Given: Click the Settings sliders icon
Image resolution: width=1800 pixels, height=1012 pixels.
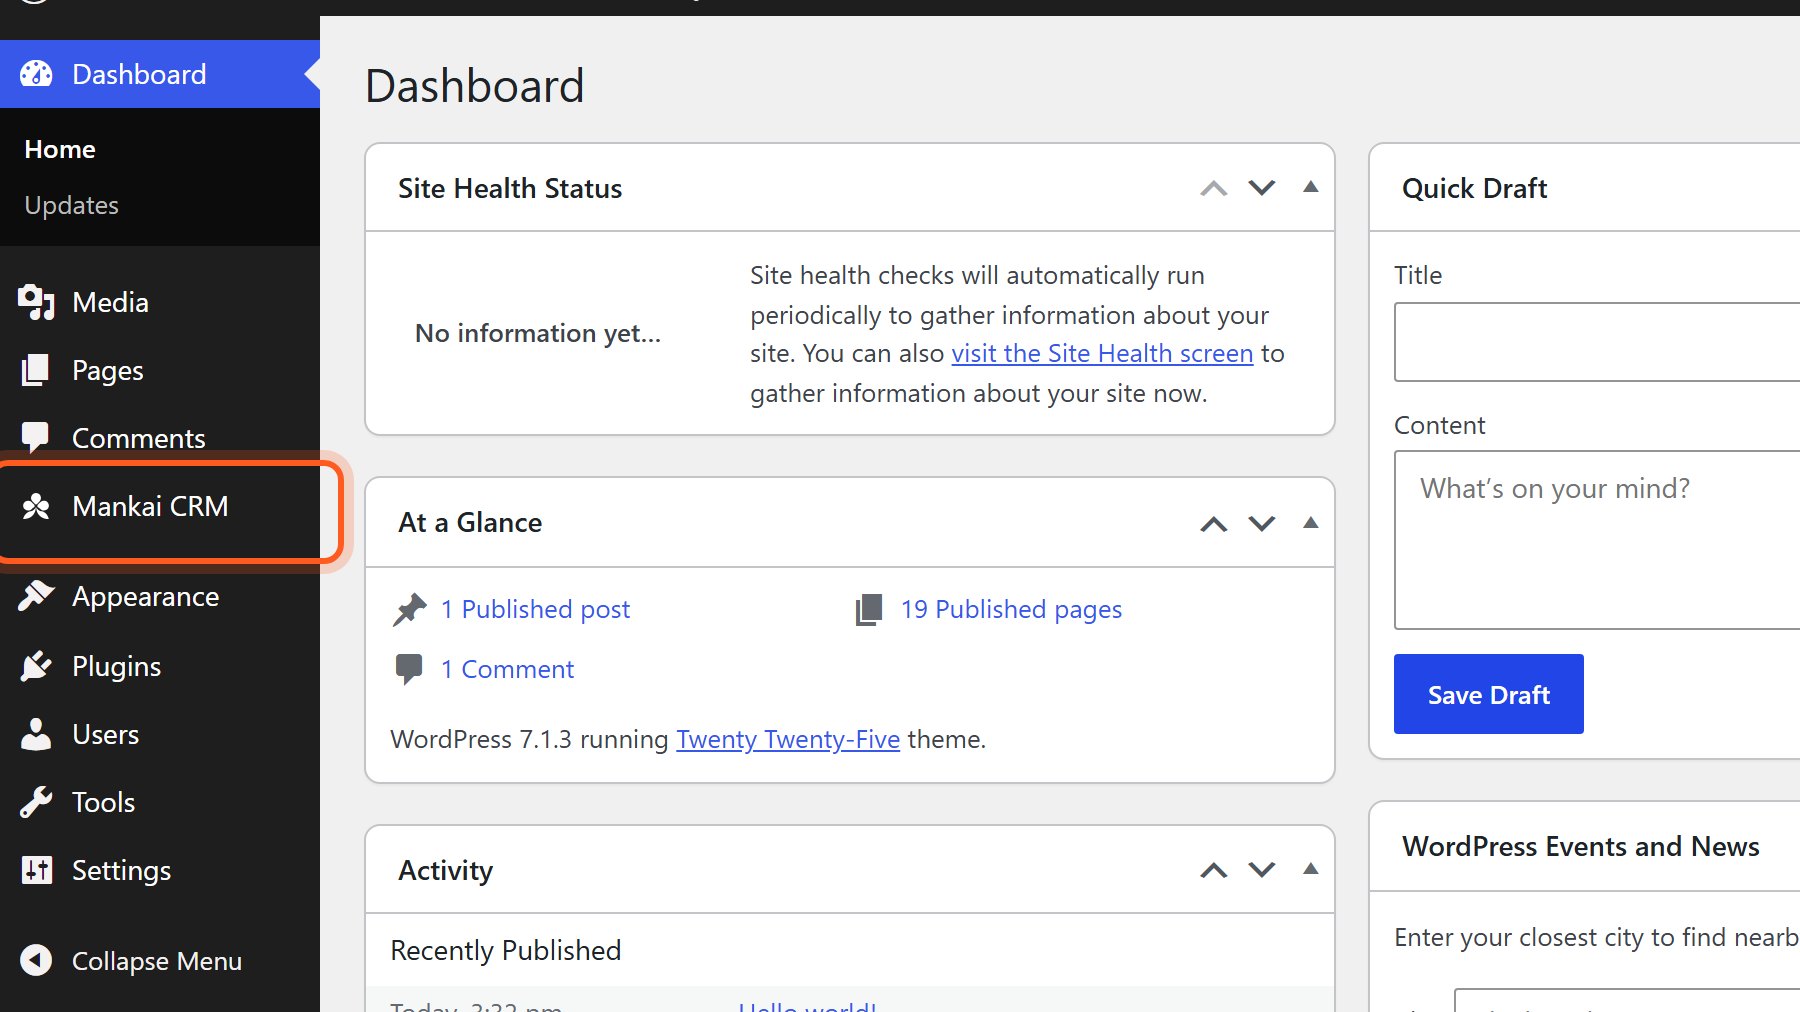Looking at the screenshot, I should pyautogui.click(x=36, y=870).
